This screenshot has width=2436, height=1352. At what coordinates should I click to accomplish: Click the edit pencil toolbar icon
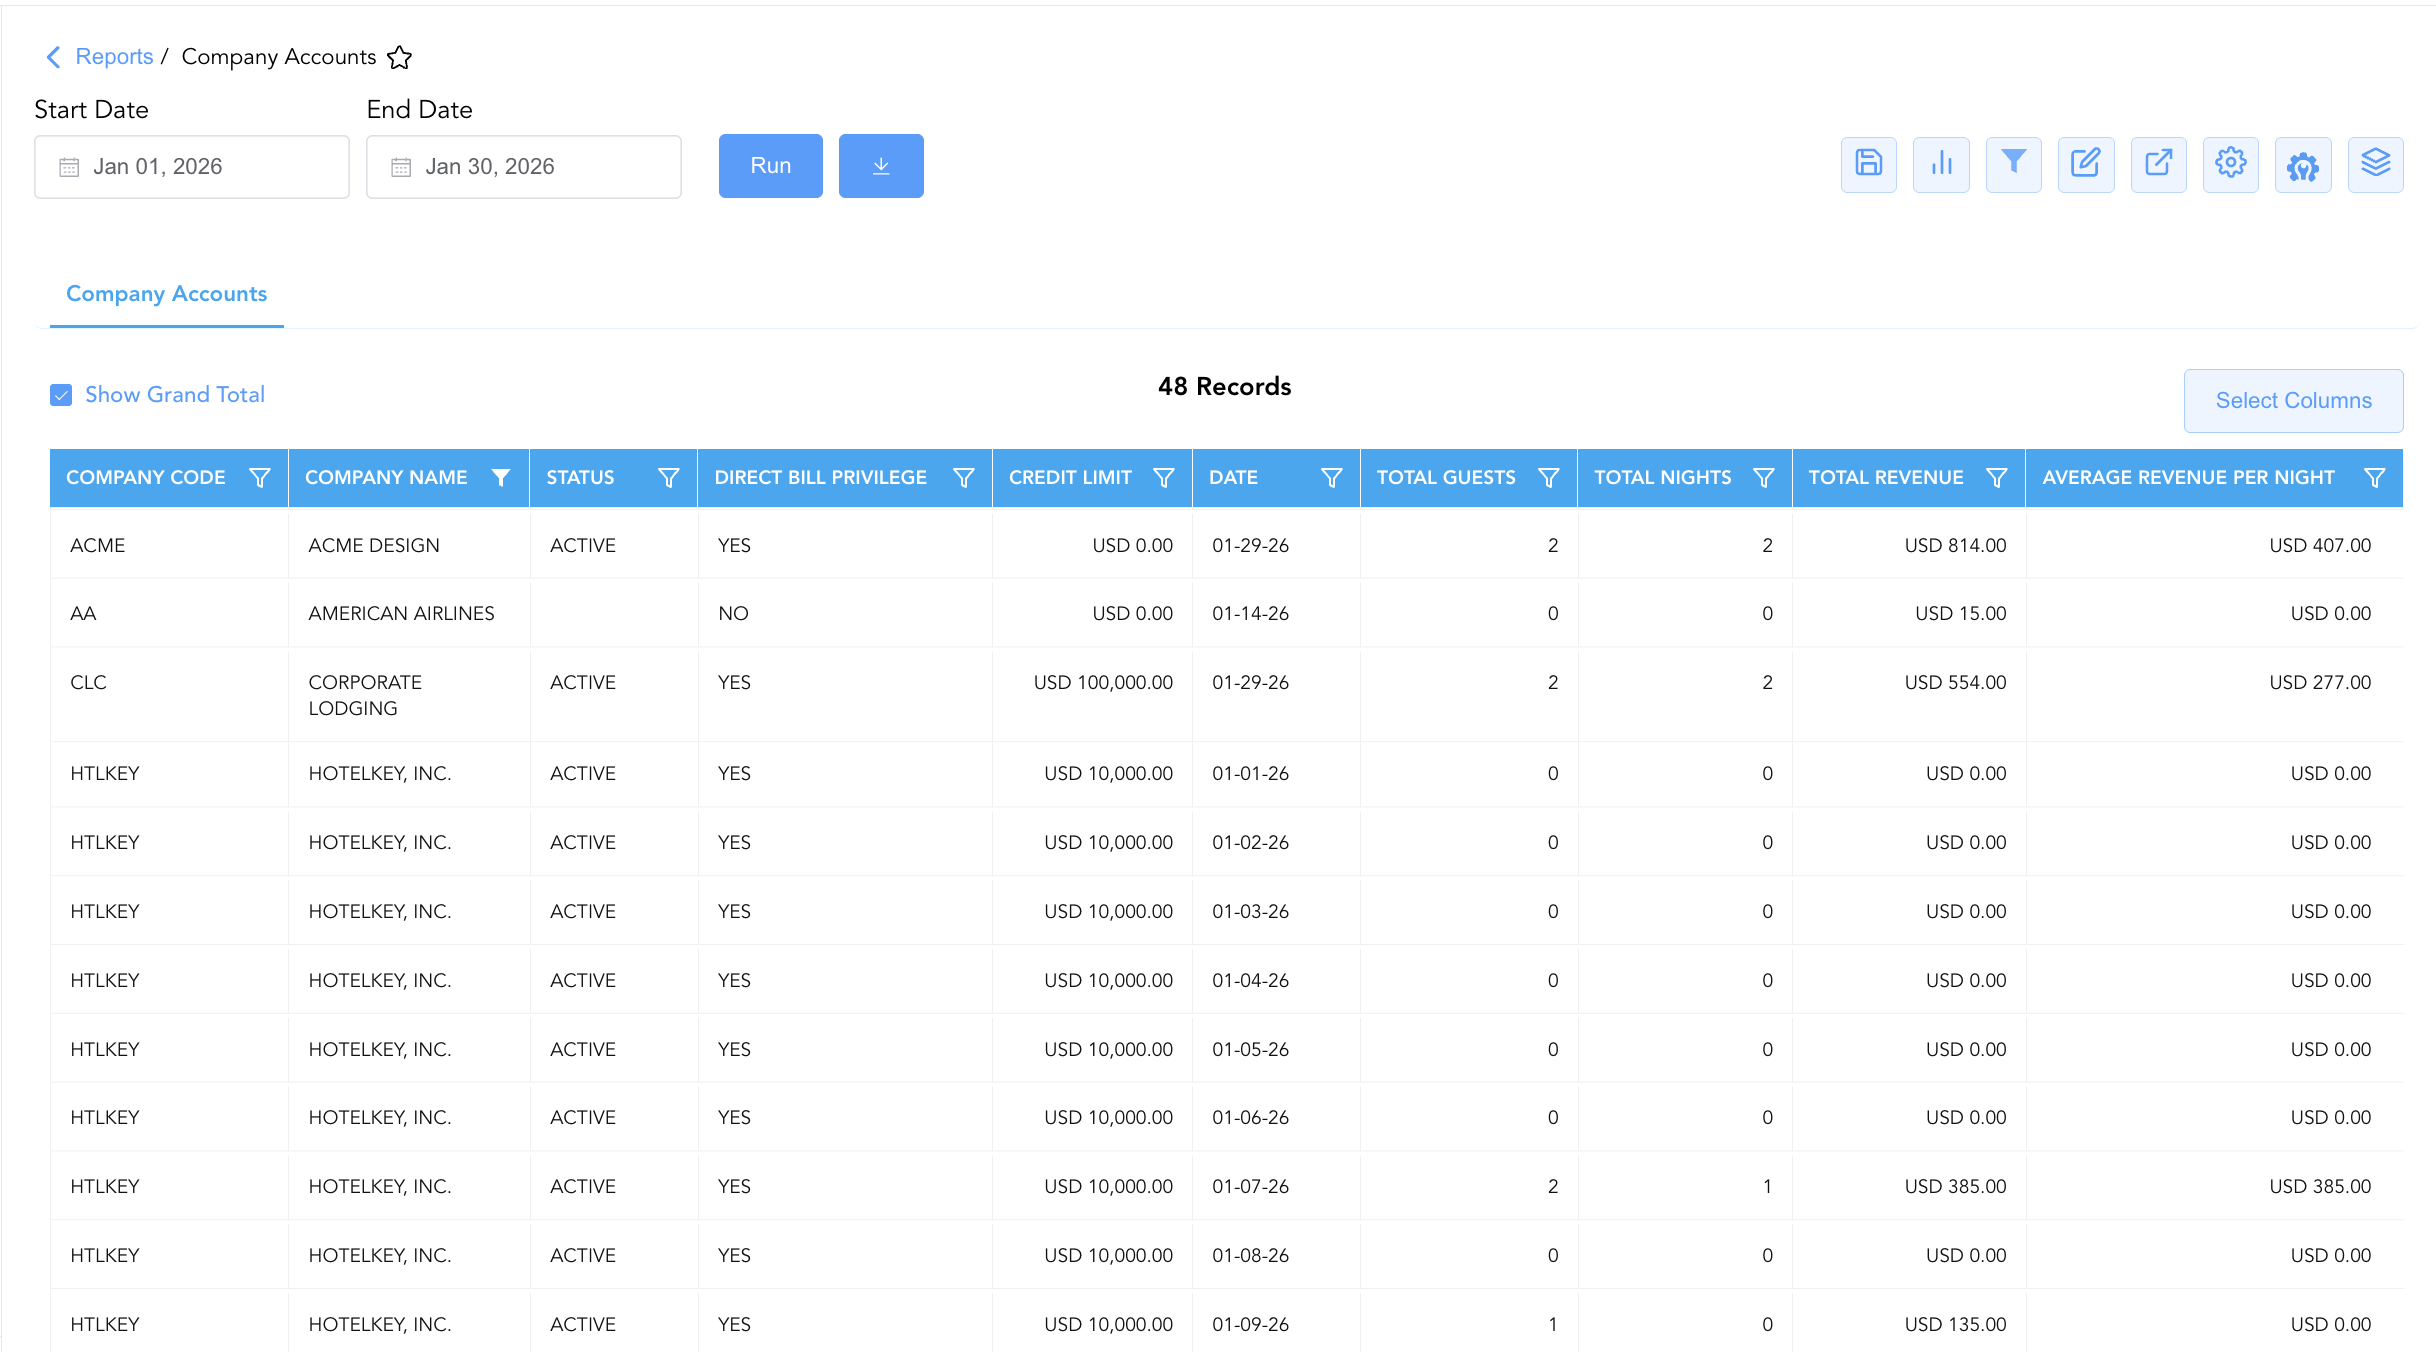(x=2086, y=165)
